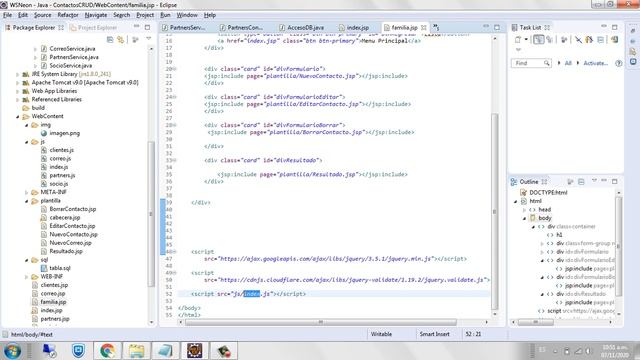The image size is (640, 360).
Task: Select familia.jsp in Package Explorer
Action: coord(53,302)
